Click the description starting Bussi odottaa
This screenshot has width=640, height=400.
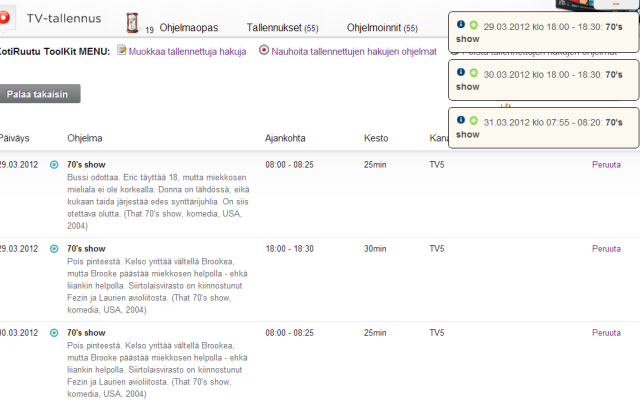pyautogui.click(x=158, y=201)
